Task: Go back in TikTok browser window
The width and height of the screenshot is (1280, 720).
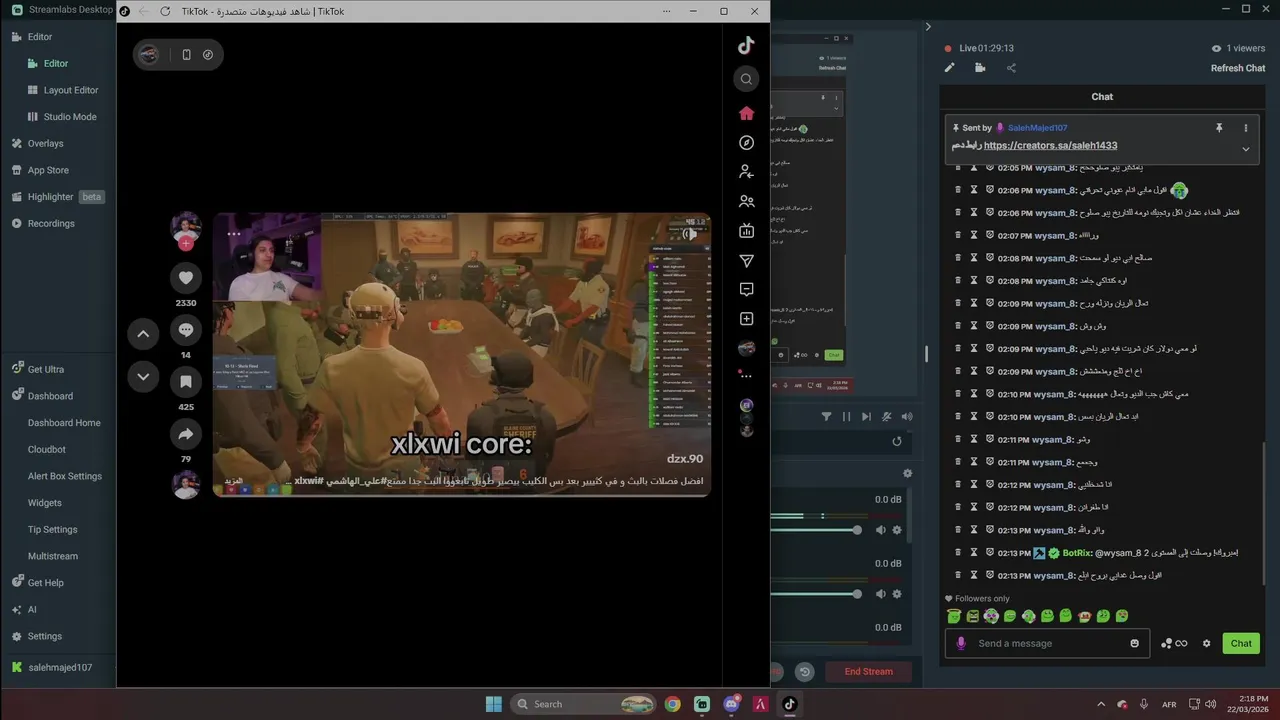Action: pos(143,11)
